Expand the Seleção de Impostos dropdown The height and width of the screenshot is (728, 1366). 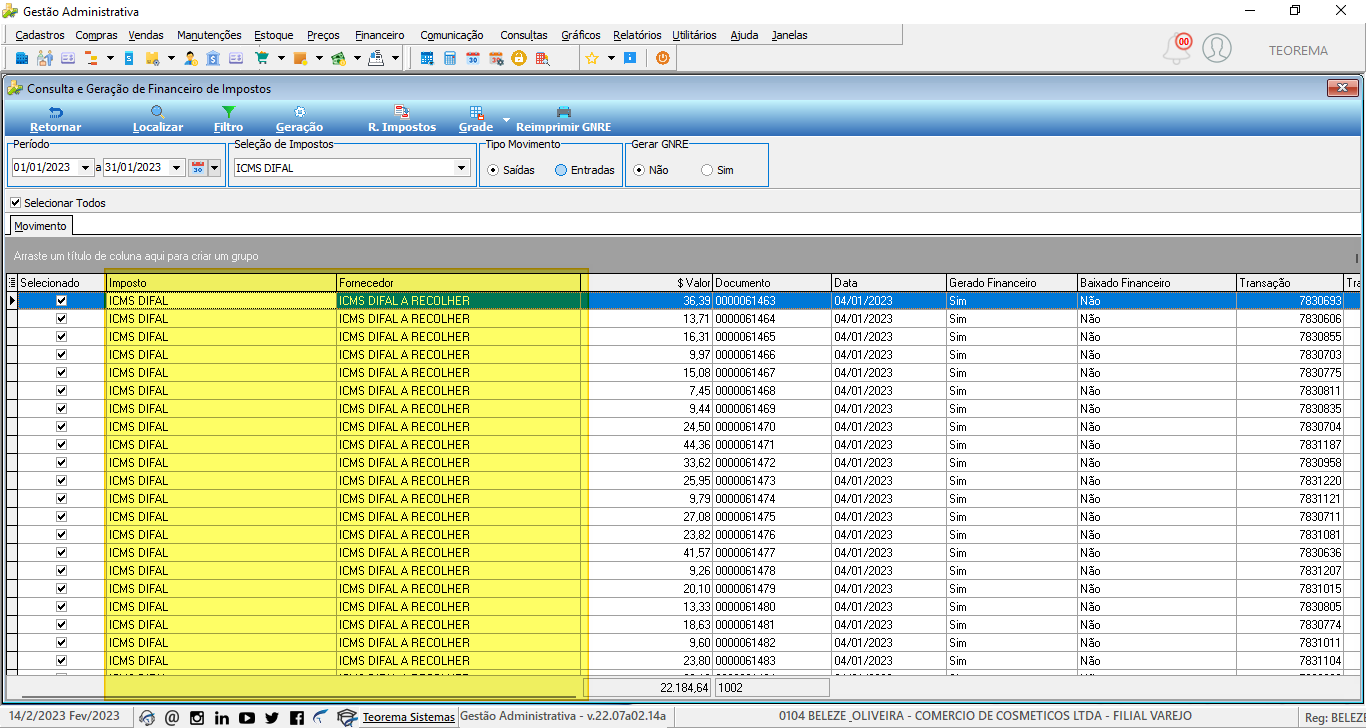click(462, 168)
